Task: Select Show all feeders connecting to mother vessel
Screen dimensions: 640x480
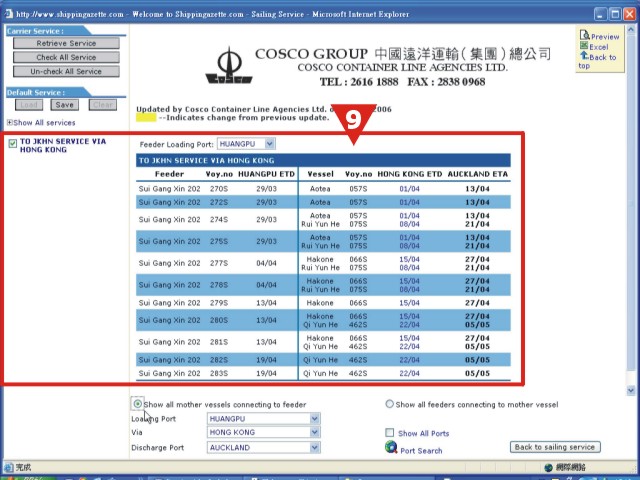Action: (389, 404)
